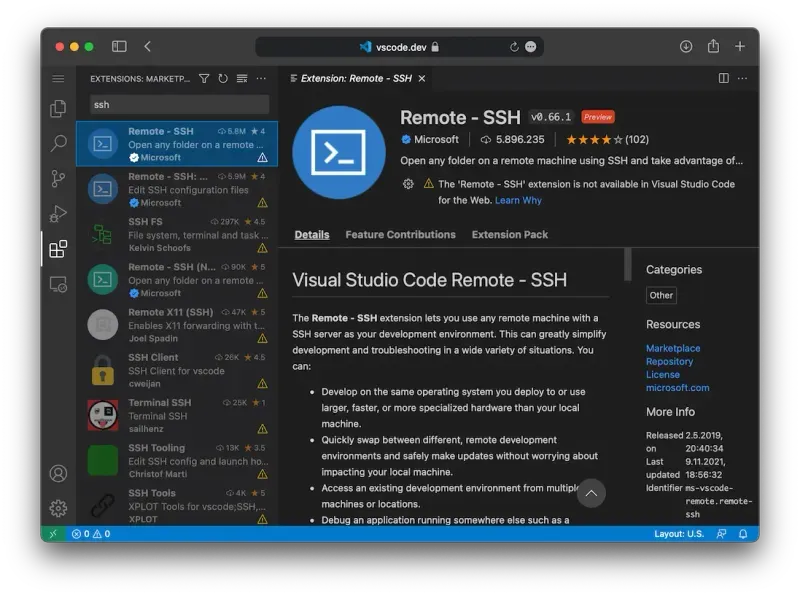Filter extensions with the funnel icon

(204, 79)
